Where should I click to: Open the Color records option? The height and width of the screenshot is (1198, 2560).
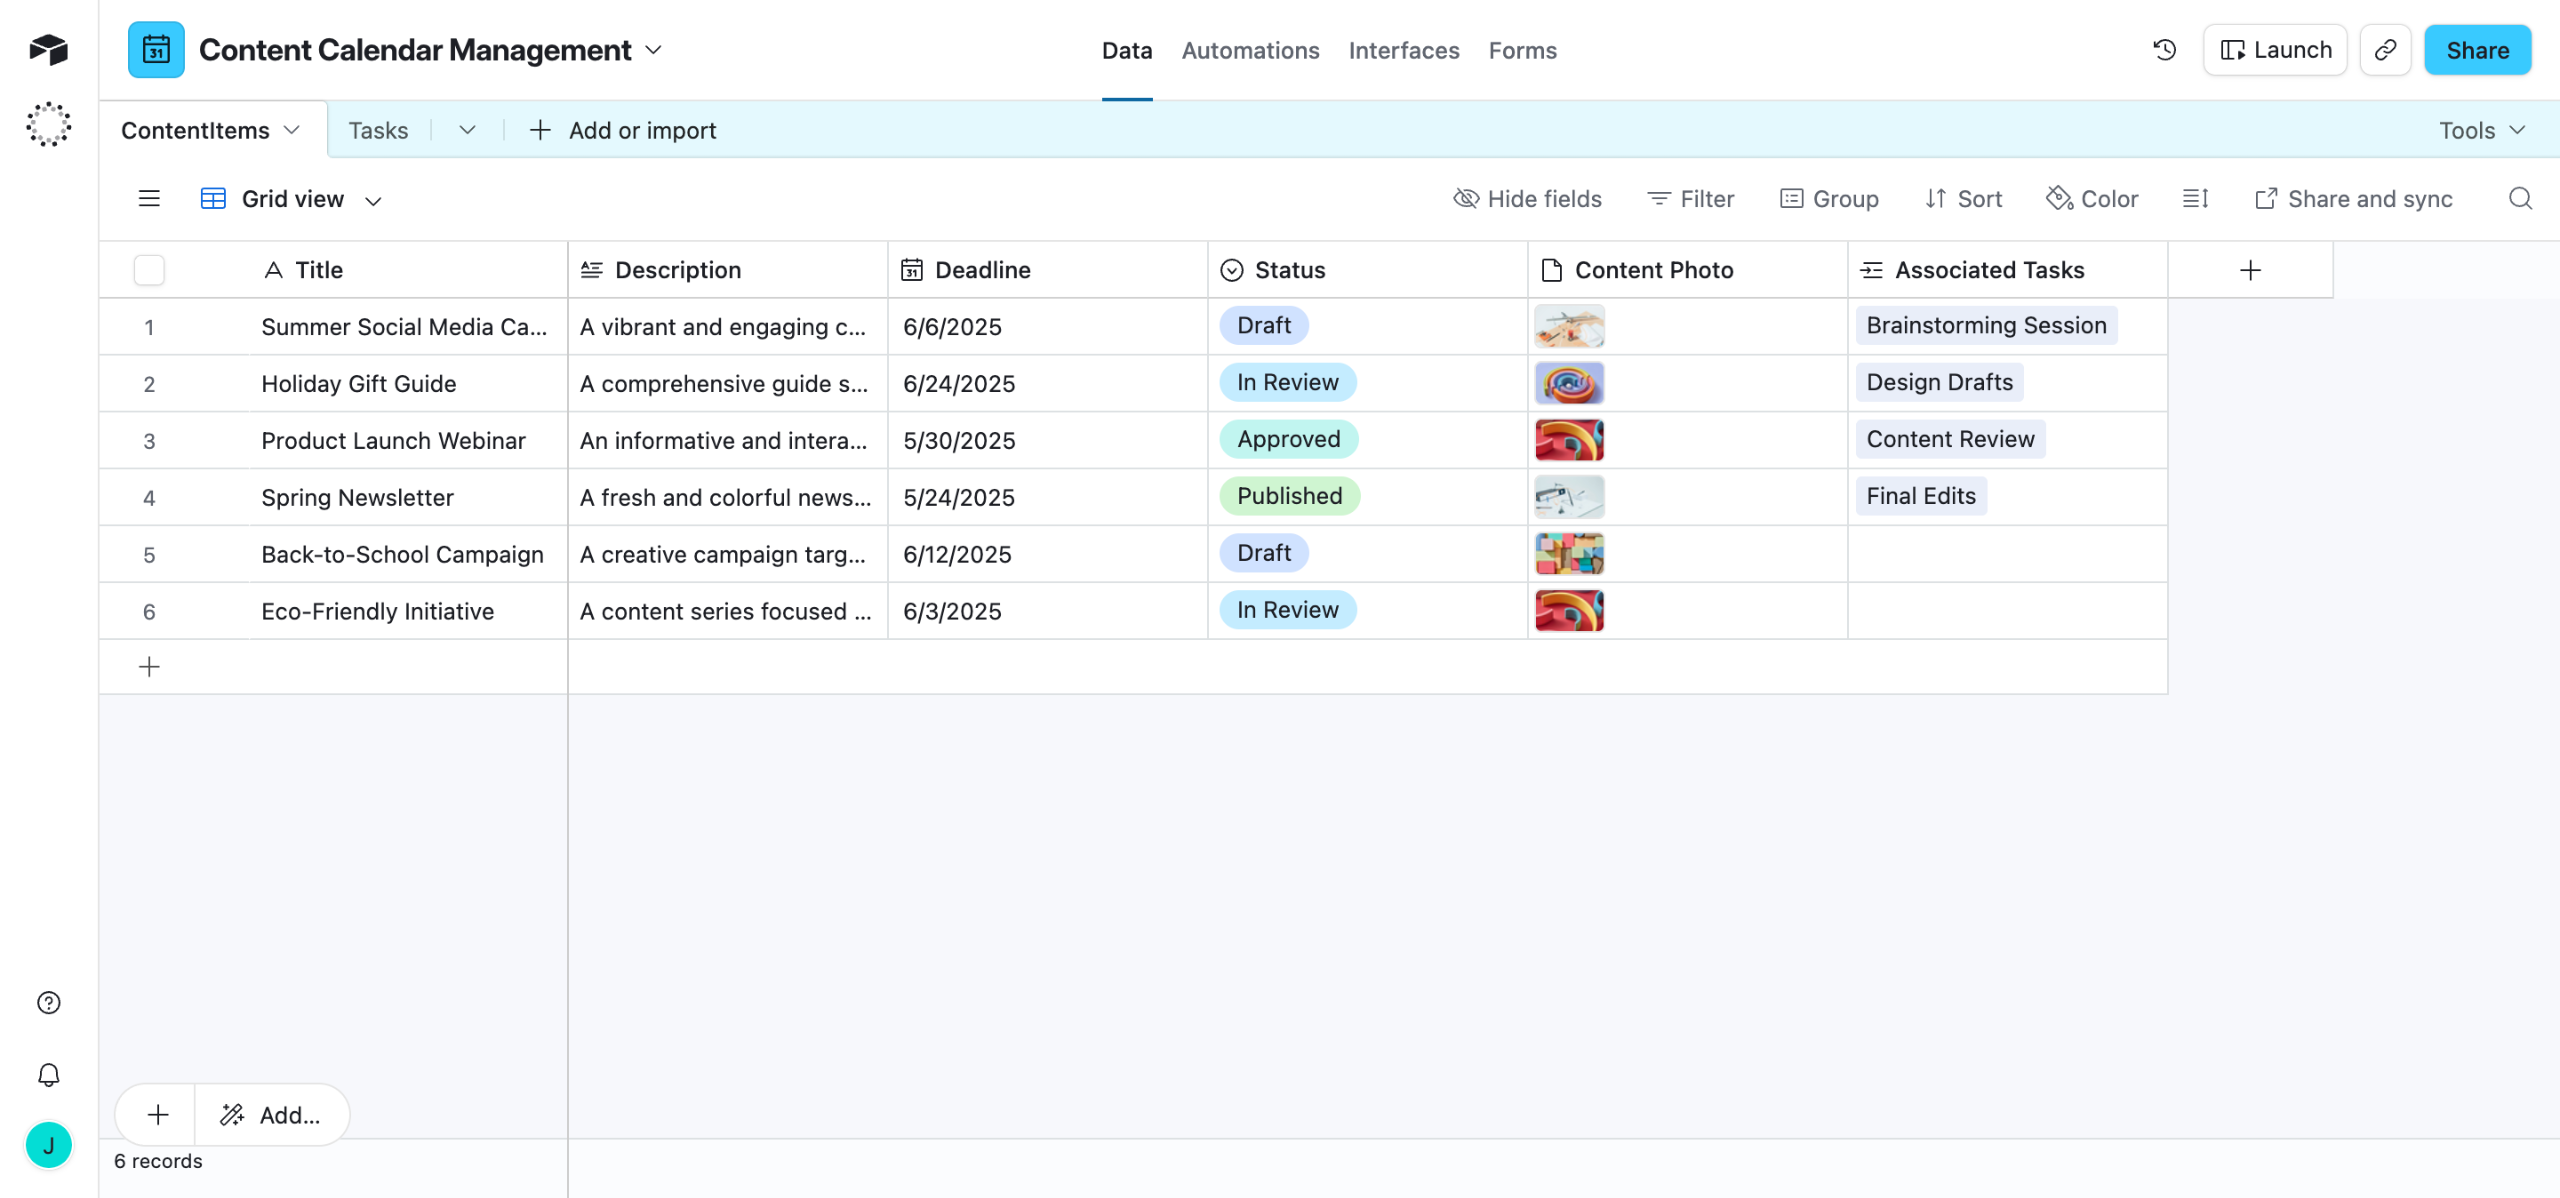[2092, 199]
